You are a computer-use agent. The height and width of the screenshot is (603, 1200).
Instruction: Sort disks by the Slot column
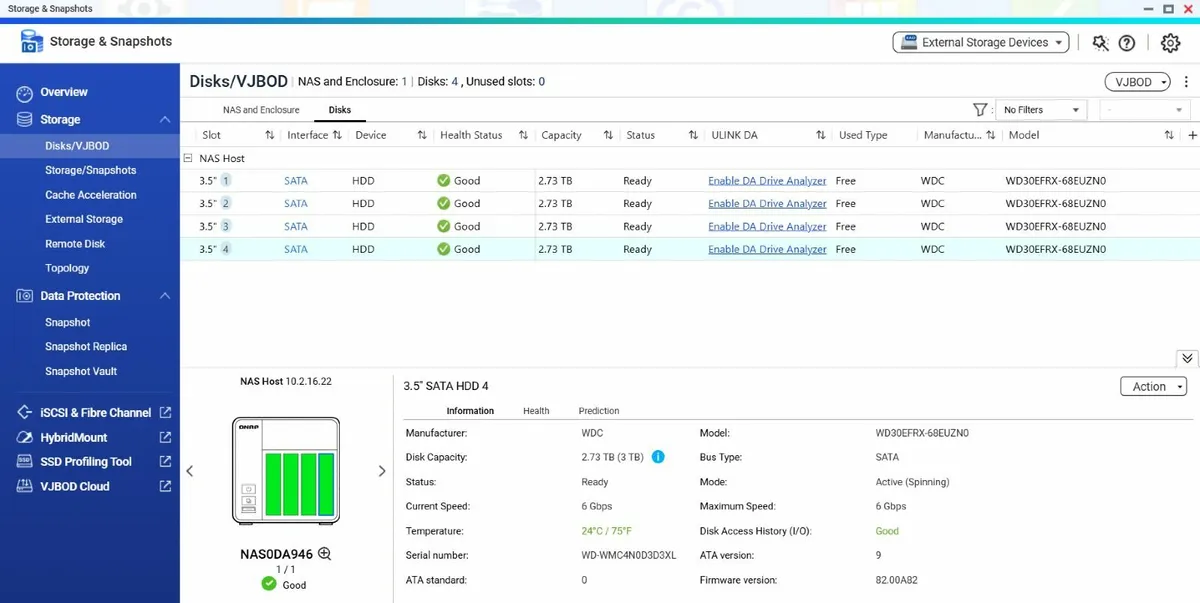coord(269,135)
